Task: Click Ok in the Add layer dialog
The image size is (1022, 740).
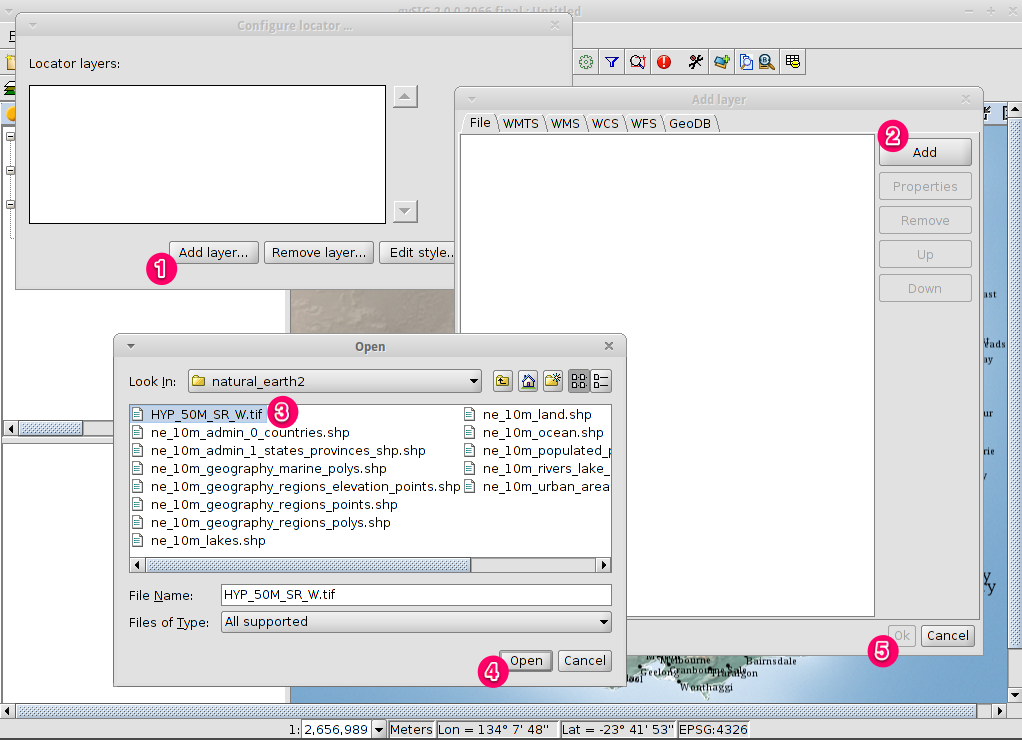Action: pos(902,636)
